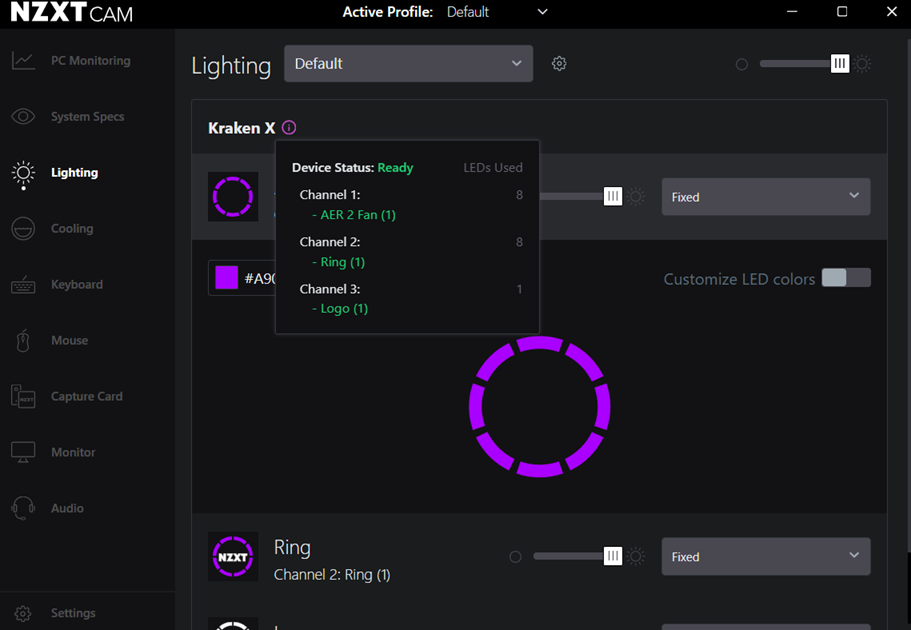This screenshot has width=911, height=630.
Task: Click the Audio headset icon
Action: click(x=23, y=508)
